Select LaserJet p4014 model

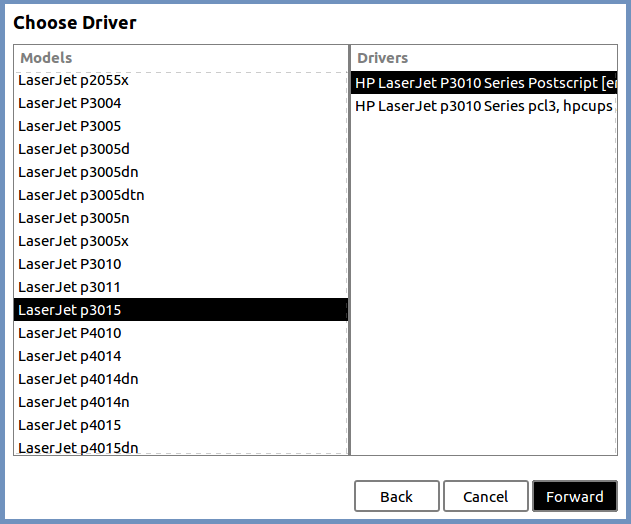coord(181,355)
